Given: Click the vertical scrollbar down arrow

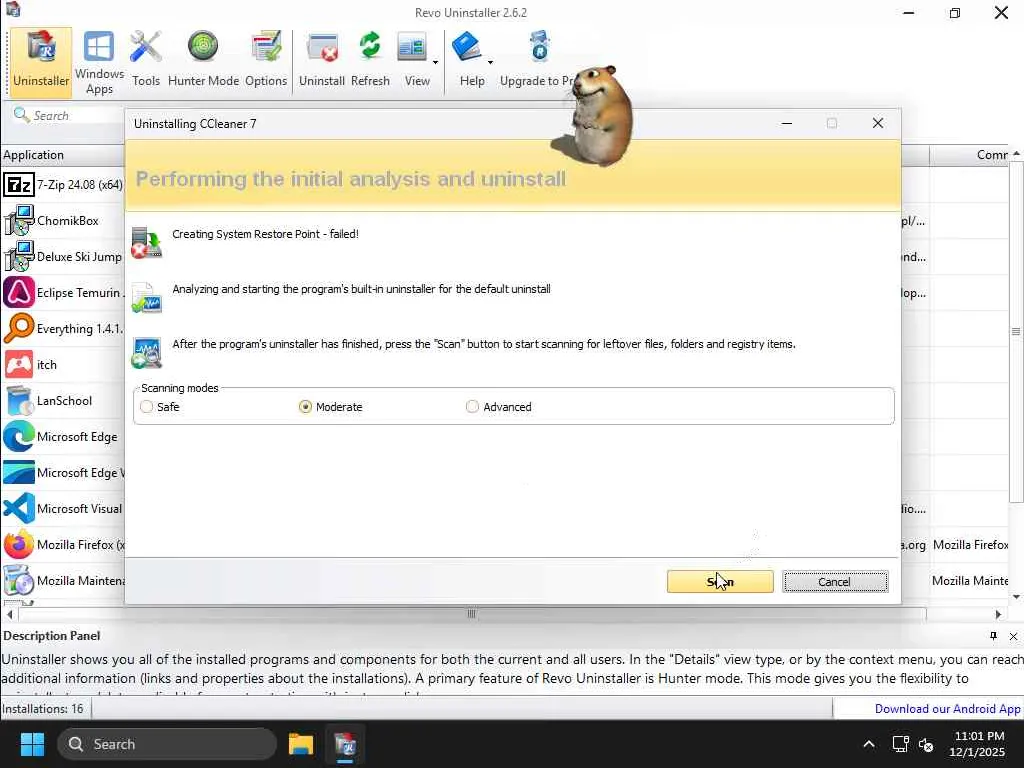Looking at the screenshot, I should click(x=1016, y=596).
